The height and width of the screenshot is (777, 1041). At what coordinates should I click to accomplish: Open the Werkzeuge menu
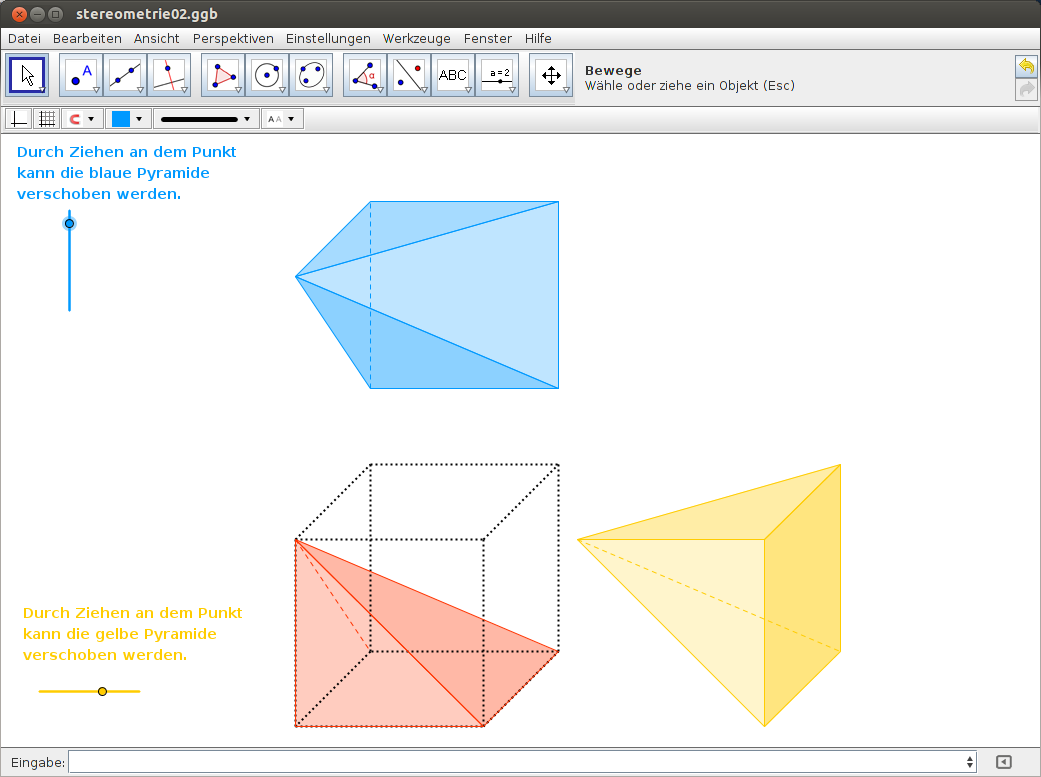coord(417,38)
